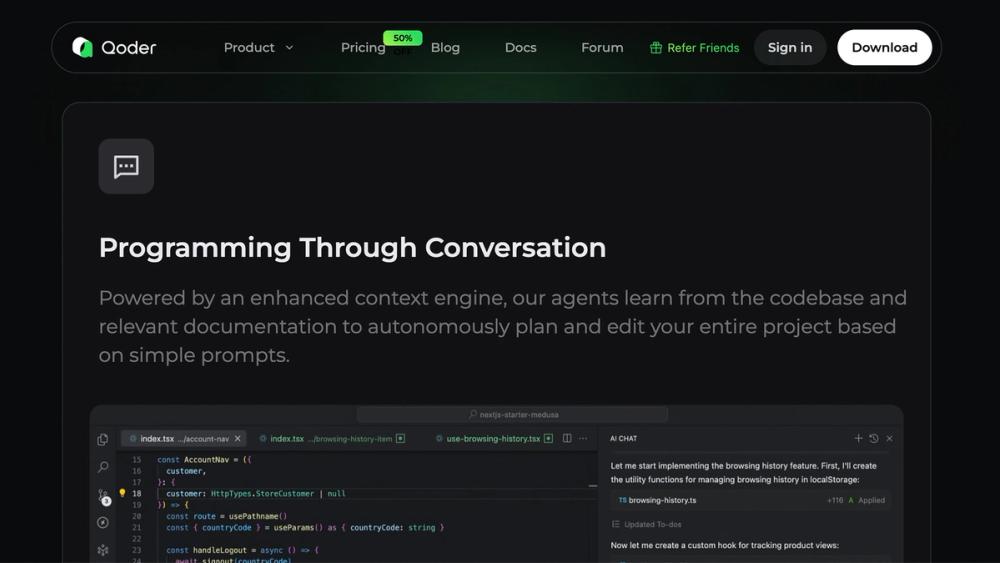Image resolution: width=1000 pixels, height=563 pixels.
Task: Open the Blog page
Action: point(445,48)
